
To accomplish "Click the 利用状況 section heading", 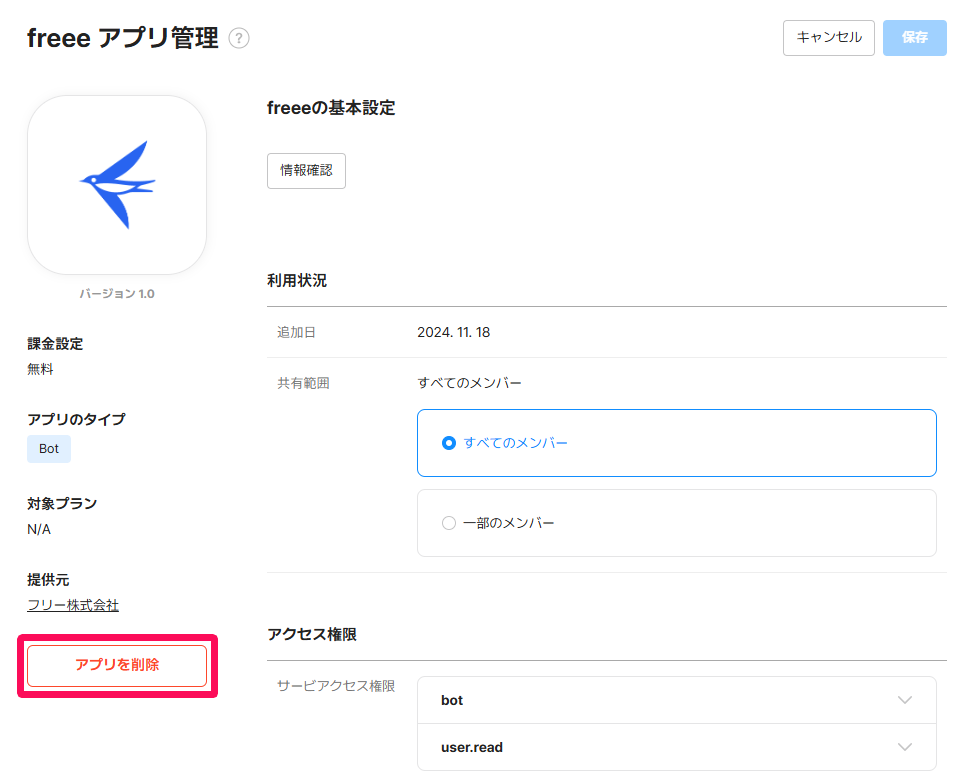I will click(x=297, y=281).
